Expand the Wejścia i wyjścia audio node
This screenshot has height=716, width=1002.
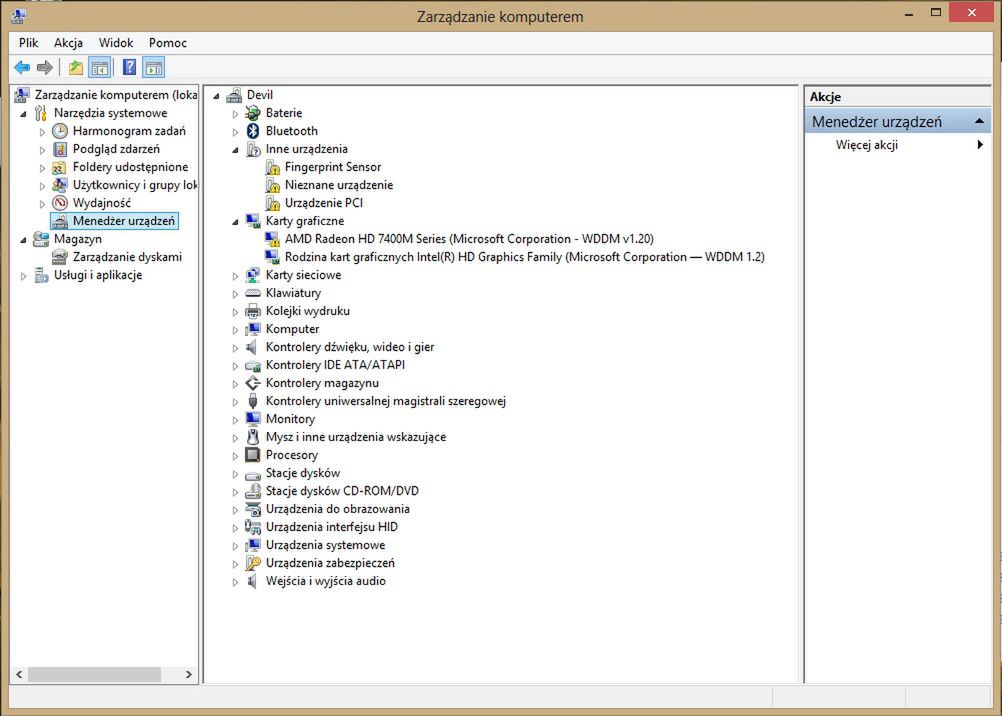(235, 582)
